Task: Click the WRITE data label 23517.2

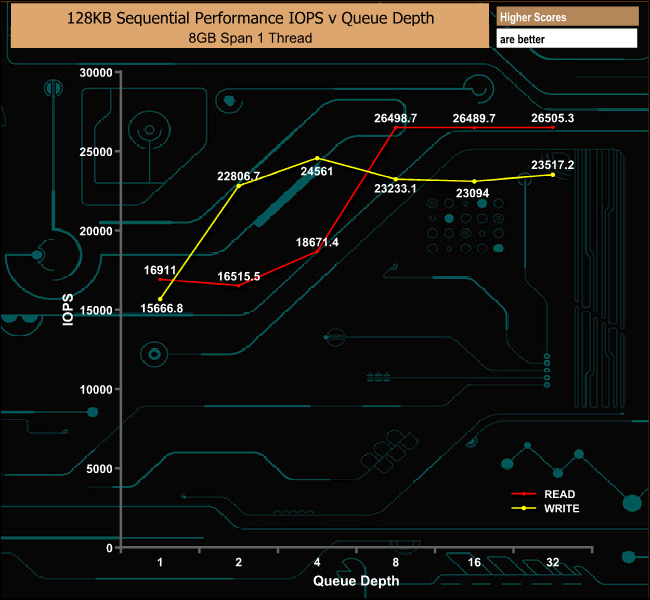Action: coord(553,165)
